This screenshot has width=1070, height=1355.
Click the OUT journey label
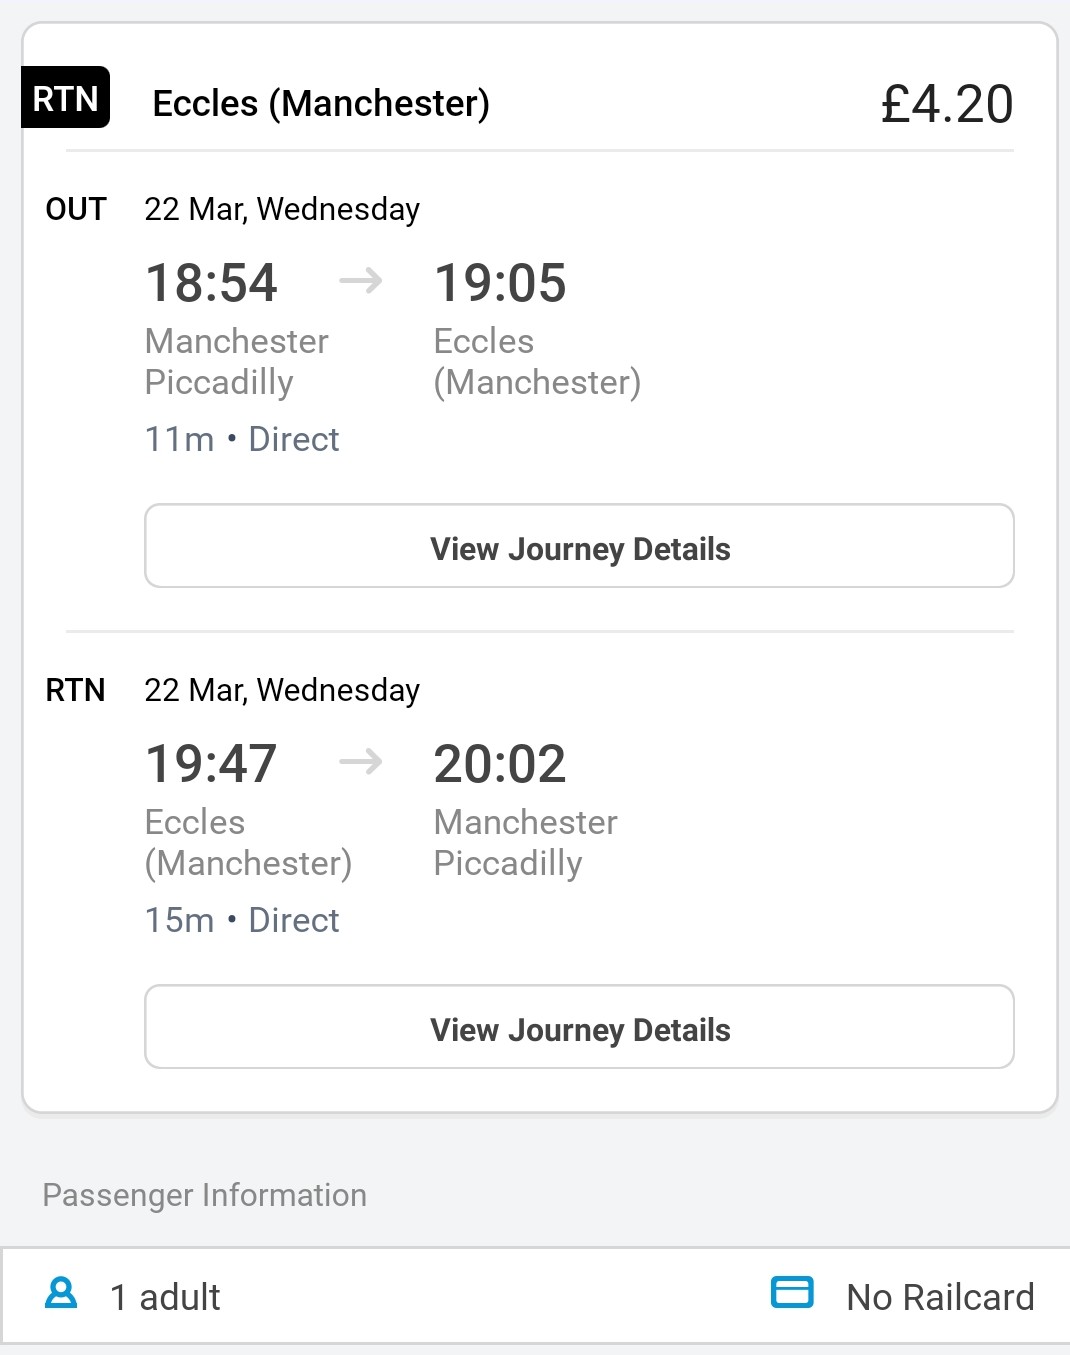point(76,209)
